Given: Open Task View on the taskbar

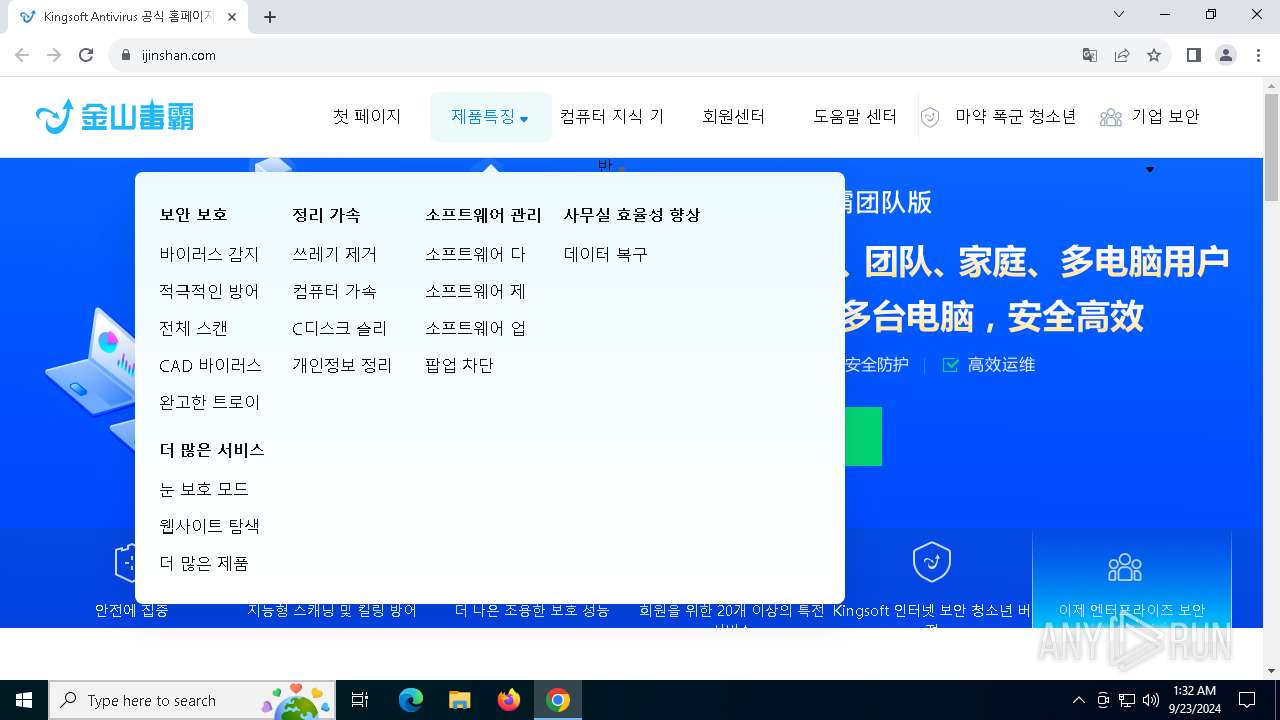Looking at the screenshot, I should 360,700.
